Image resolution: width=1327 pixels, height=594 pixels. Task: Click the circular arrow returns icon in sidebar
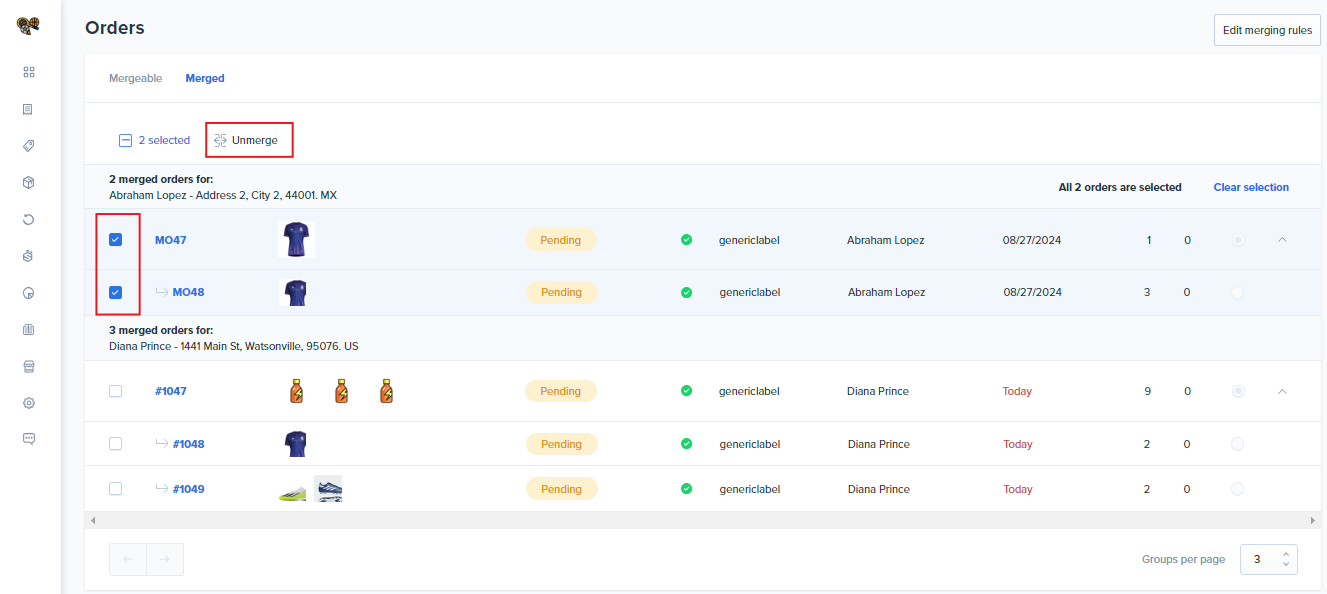click(x=29, y=219)
